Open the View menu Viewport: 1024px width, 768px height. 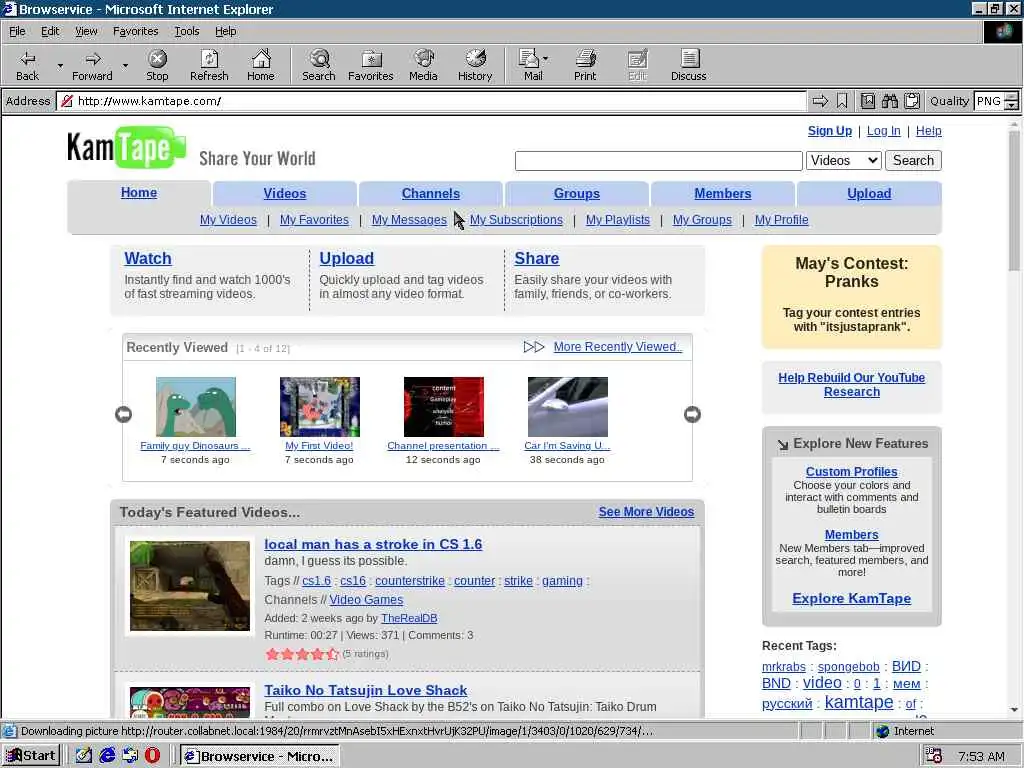[x=86, y=31]
